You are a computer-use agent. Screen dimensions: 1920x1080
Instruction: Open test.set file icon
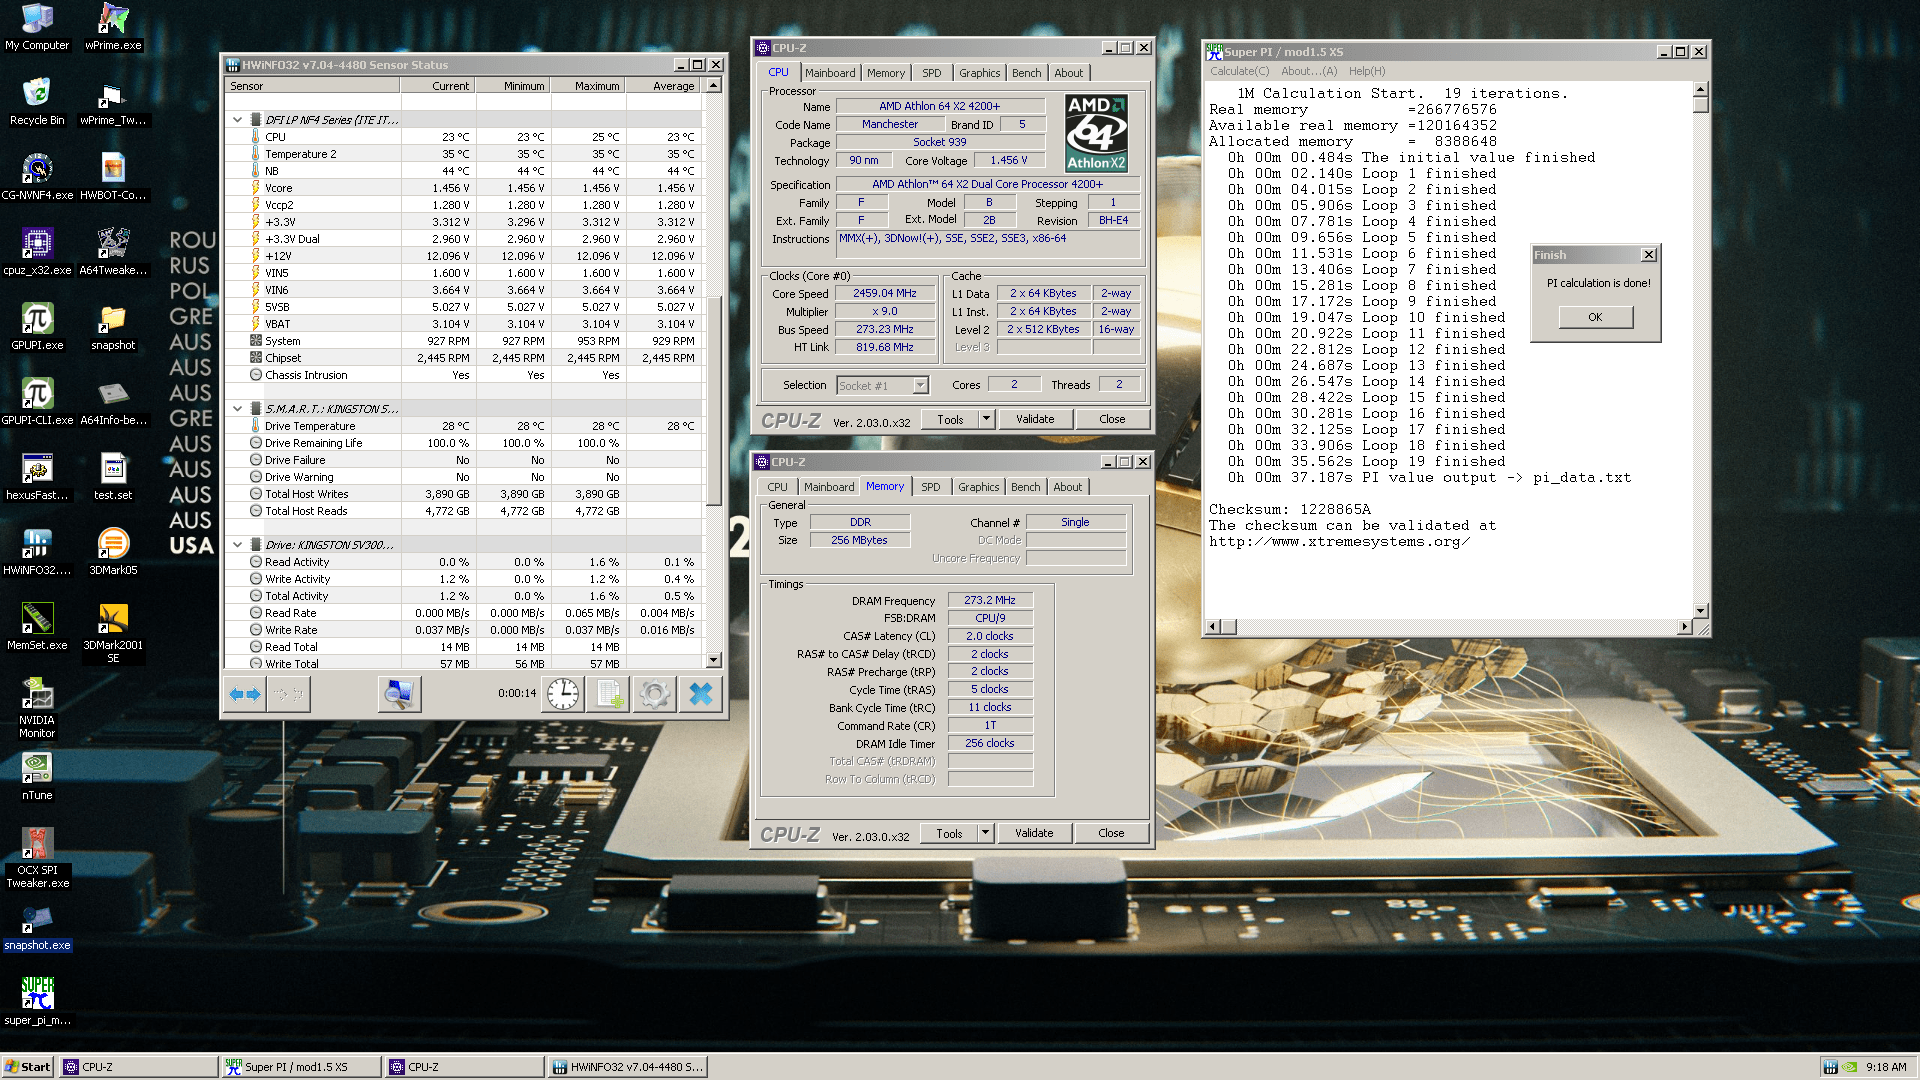point(113,477)
